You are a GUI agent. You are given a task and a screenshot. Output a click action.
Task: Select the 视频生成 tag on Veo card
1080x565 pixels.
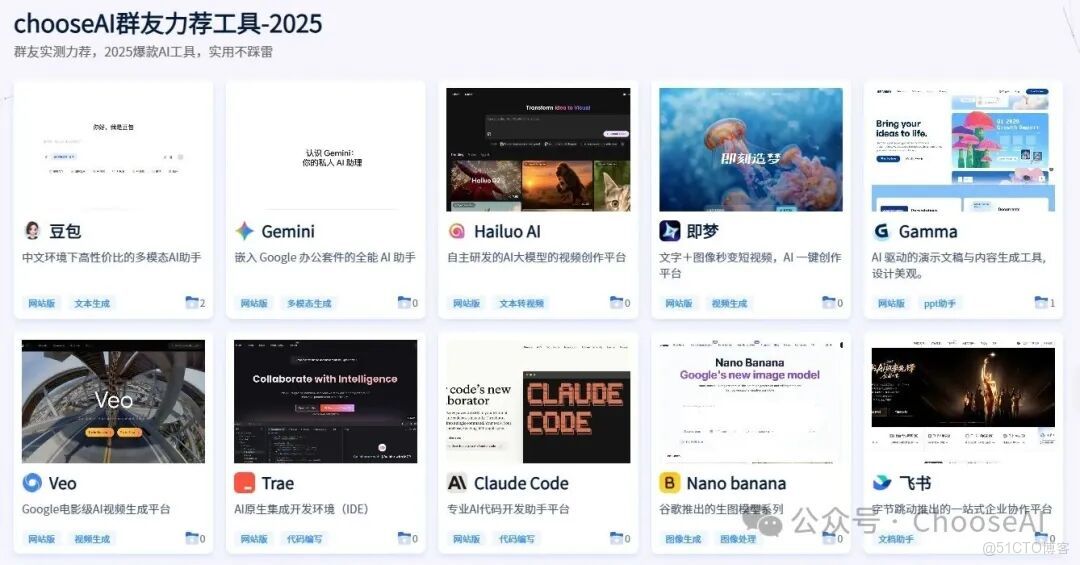(x=92, y=539)
